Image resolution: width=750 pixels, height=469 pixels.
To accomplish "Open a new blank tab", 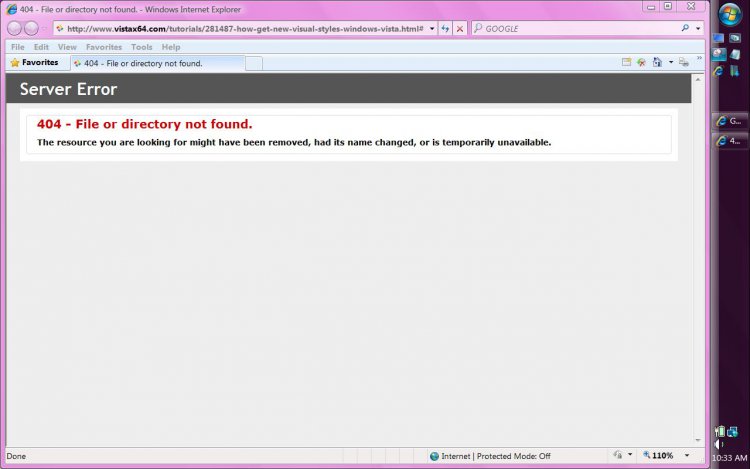I will click(254, 63).
